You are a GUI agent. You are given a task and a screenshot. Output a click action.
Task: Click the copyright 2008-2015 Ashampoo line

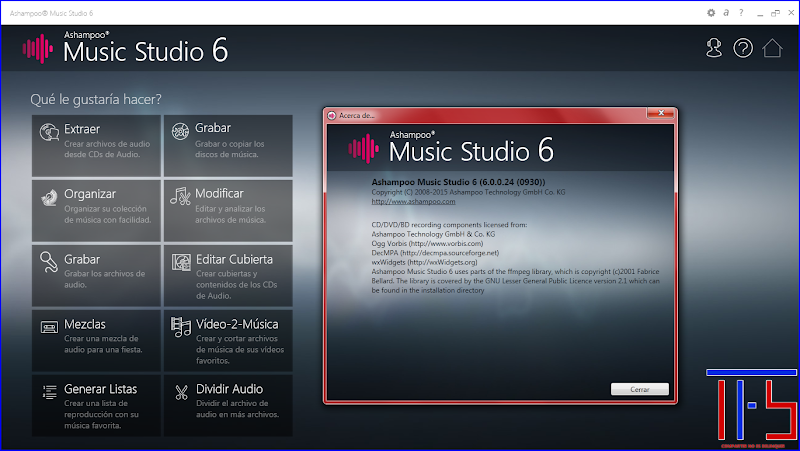pyautogui.click(x=468, y=192)
